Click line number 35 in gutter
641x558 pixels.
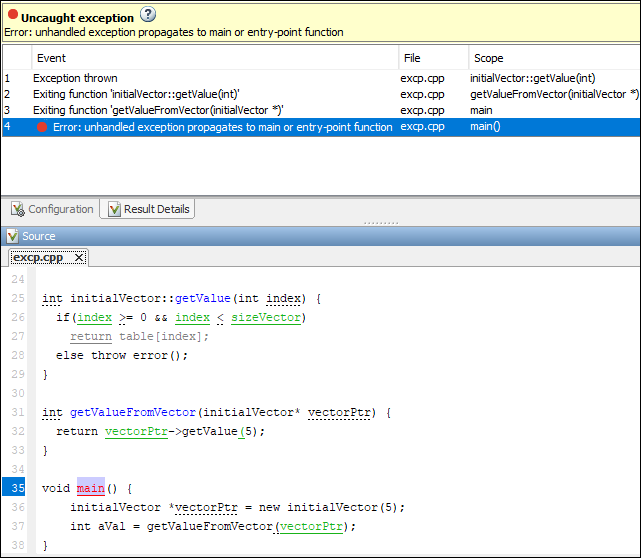pyautogui.click(x=18, y=489)
